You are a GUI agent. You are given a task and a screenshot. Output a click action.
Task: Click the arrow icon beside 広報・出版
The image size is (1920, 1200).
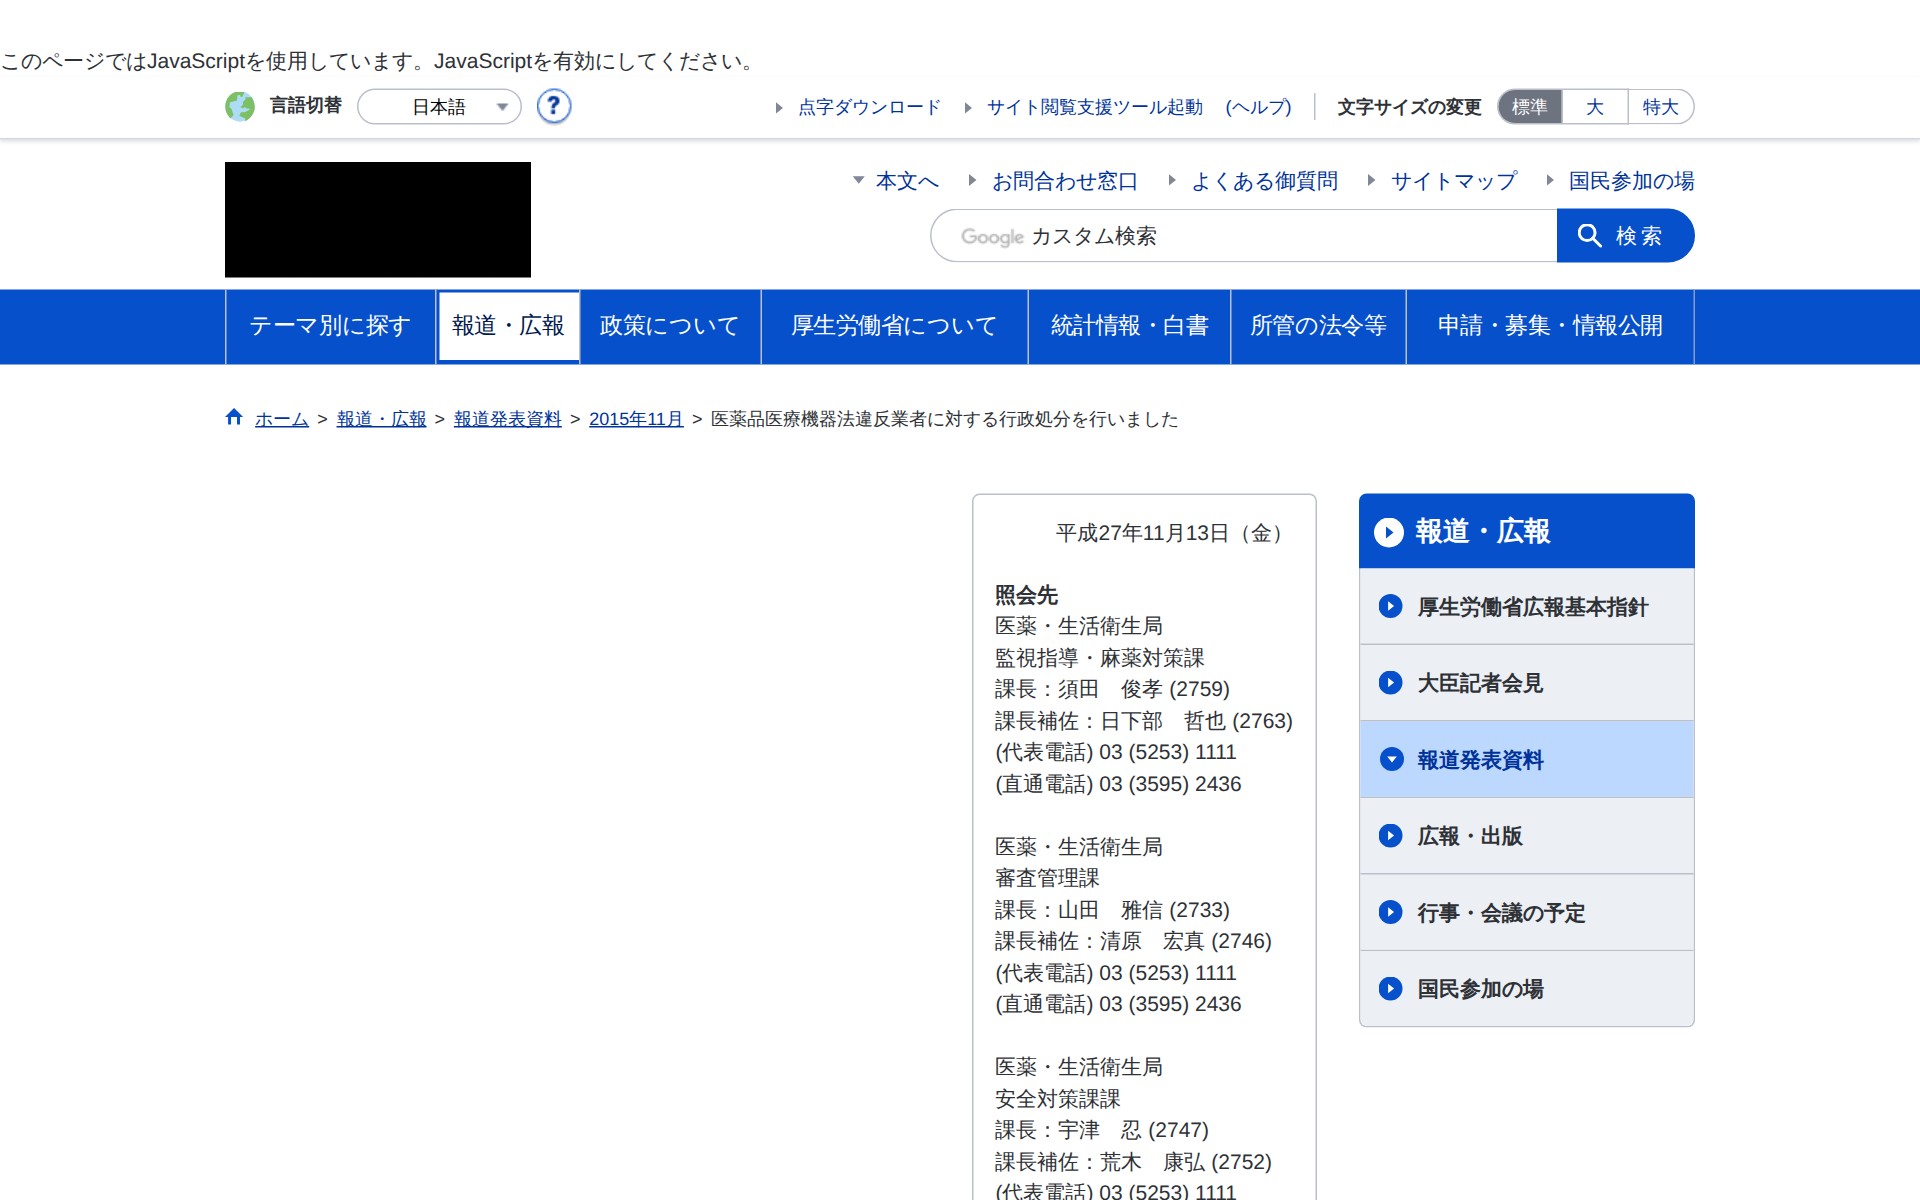(x=1390, y=836)
